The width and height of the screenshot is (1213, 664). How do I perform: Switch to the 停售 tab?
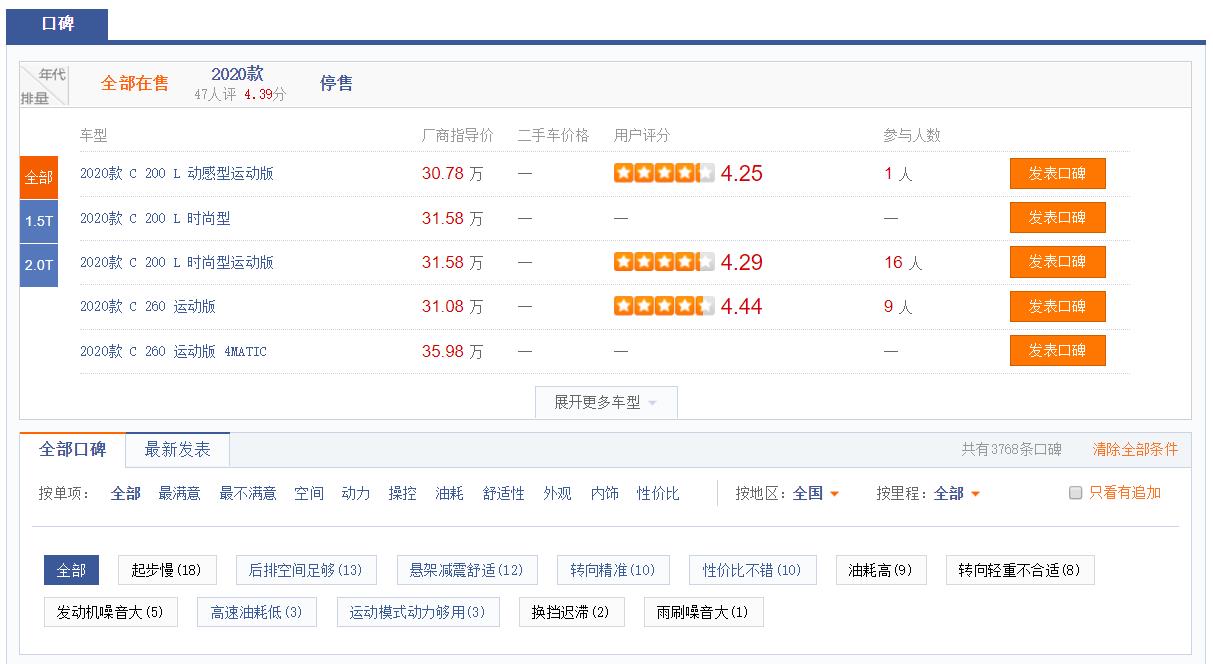[x=336, y=84]
